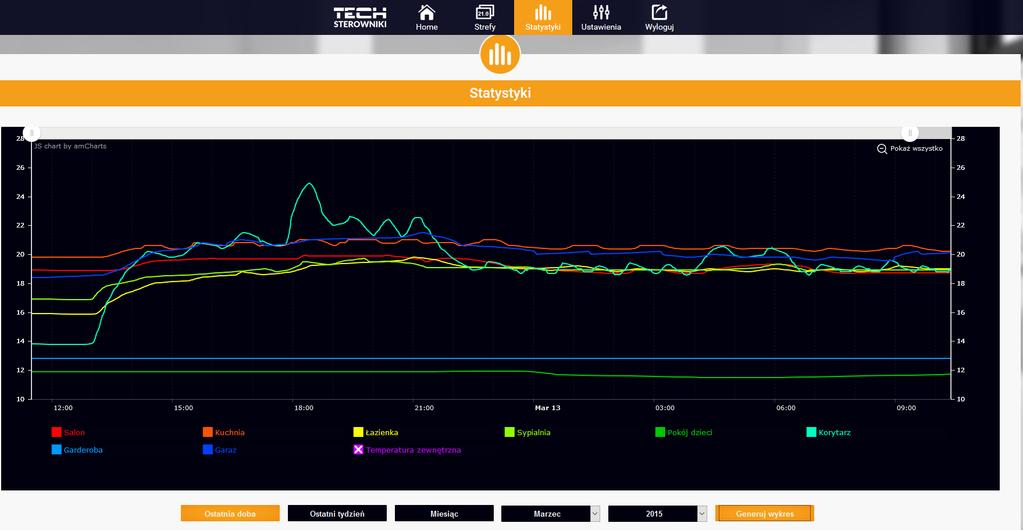
Task: Toggle the Salon series red legend marker
Action: point(56,432)
